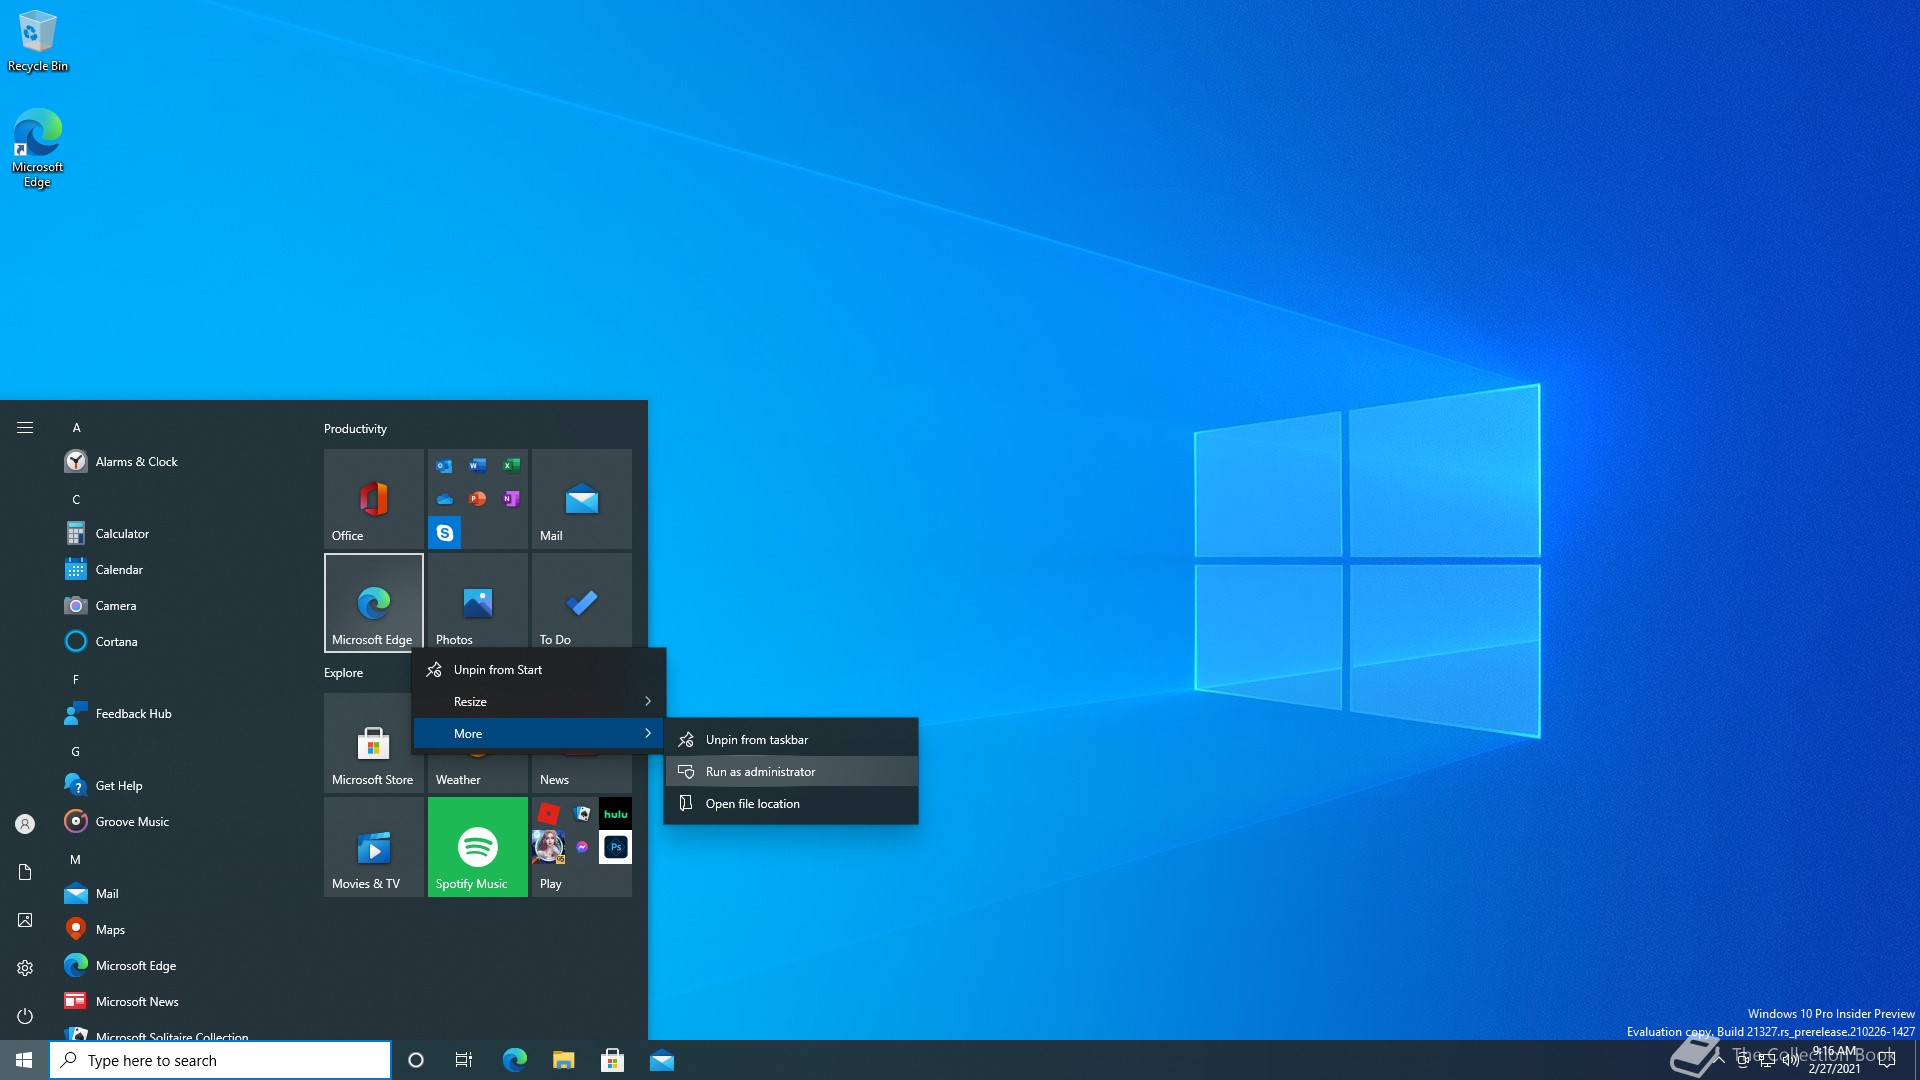Open the Recycle Bin desktop icon

[38, 41]
